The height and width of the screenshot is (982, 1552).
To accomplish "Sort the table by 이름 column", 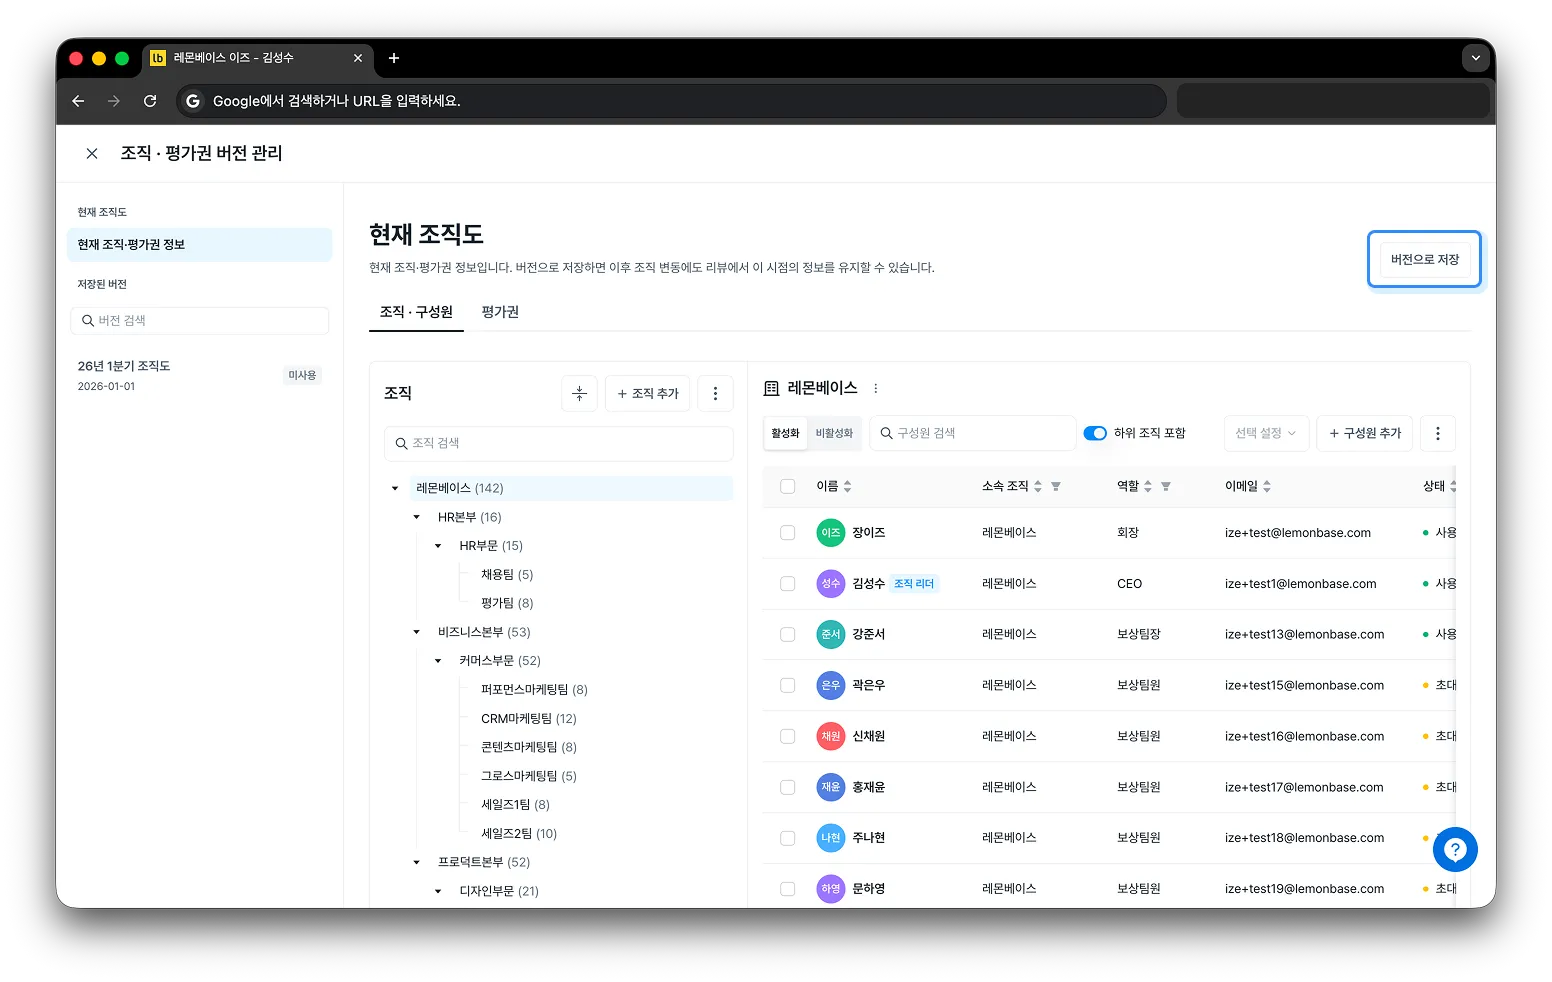I will tap(848, 486).
